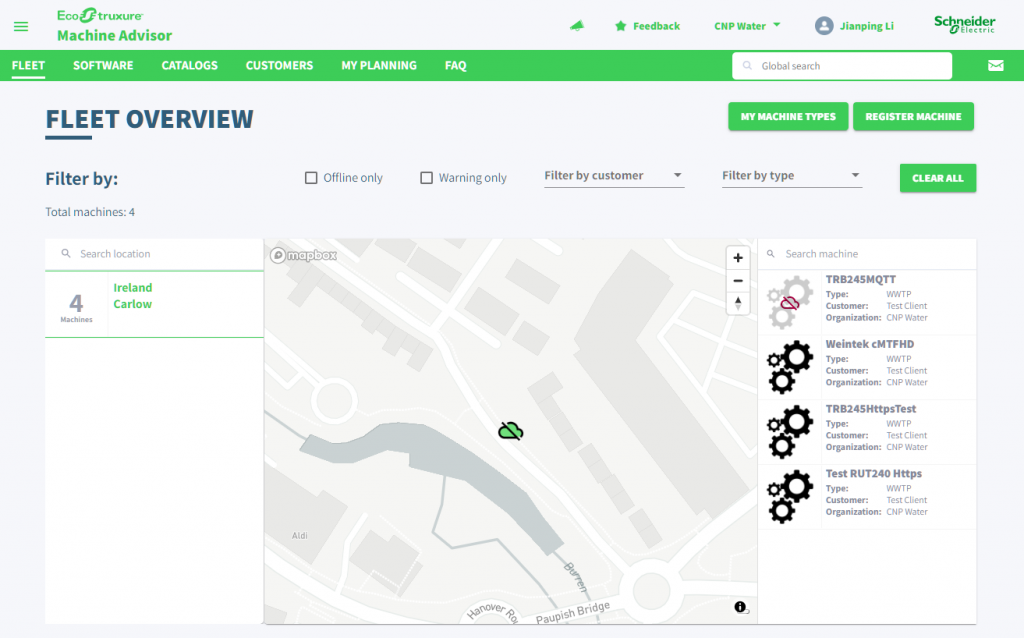Open the TRB245HttpsTest machine title
1024x638 pixels.
point(871,409)
